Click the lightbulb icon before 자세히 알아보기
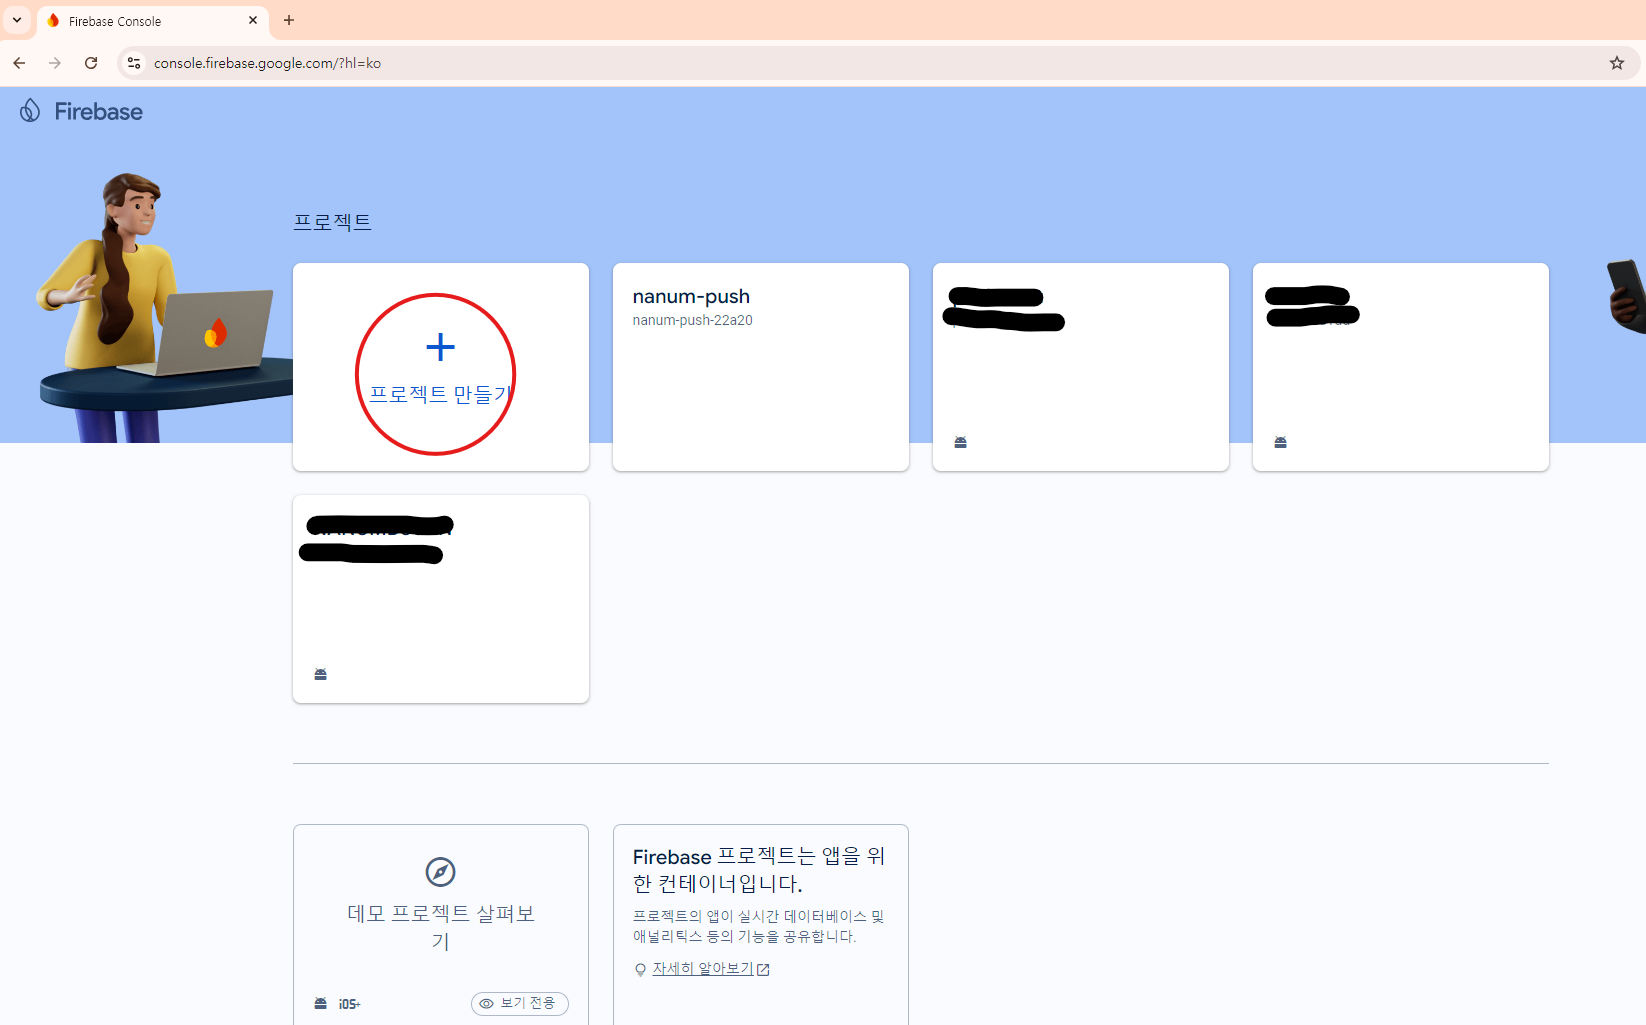The width and height of the screenshot is (1646, 1025). 640,969
